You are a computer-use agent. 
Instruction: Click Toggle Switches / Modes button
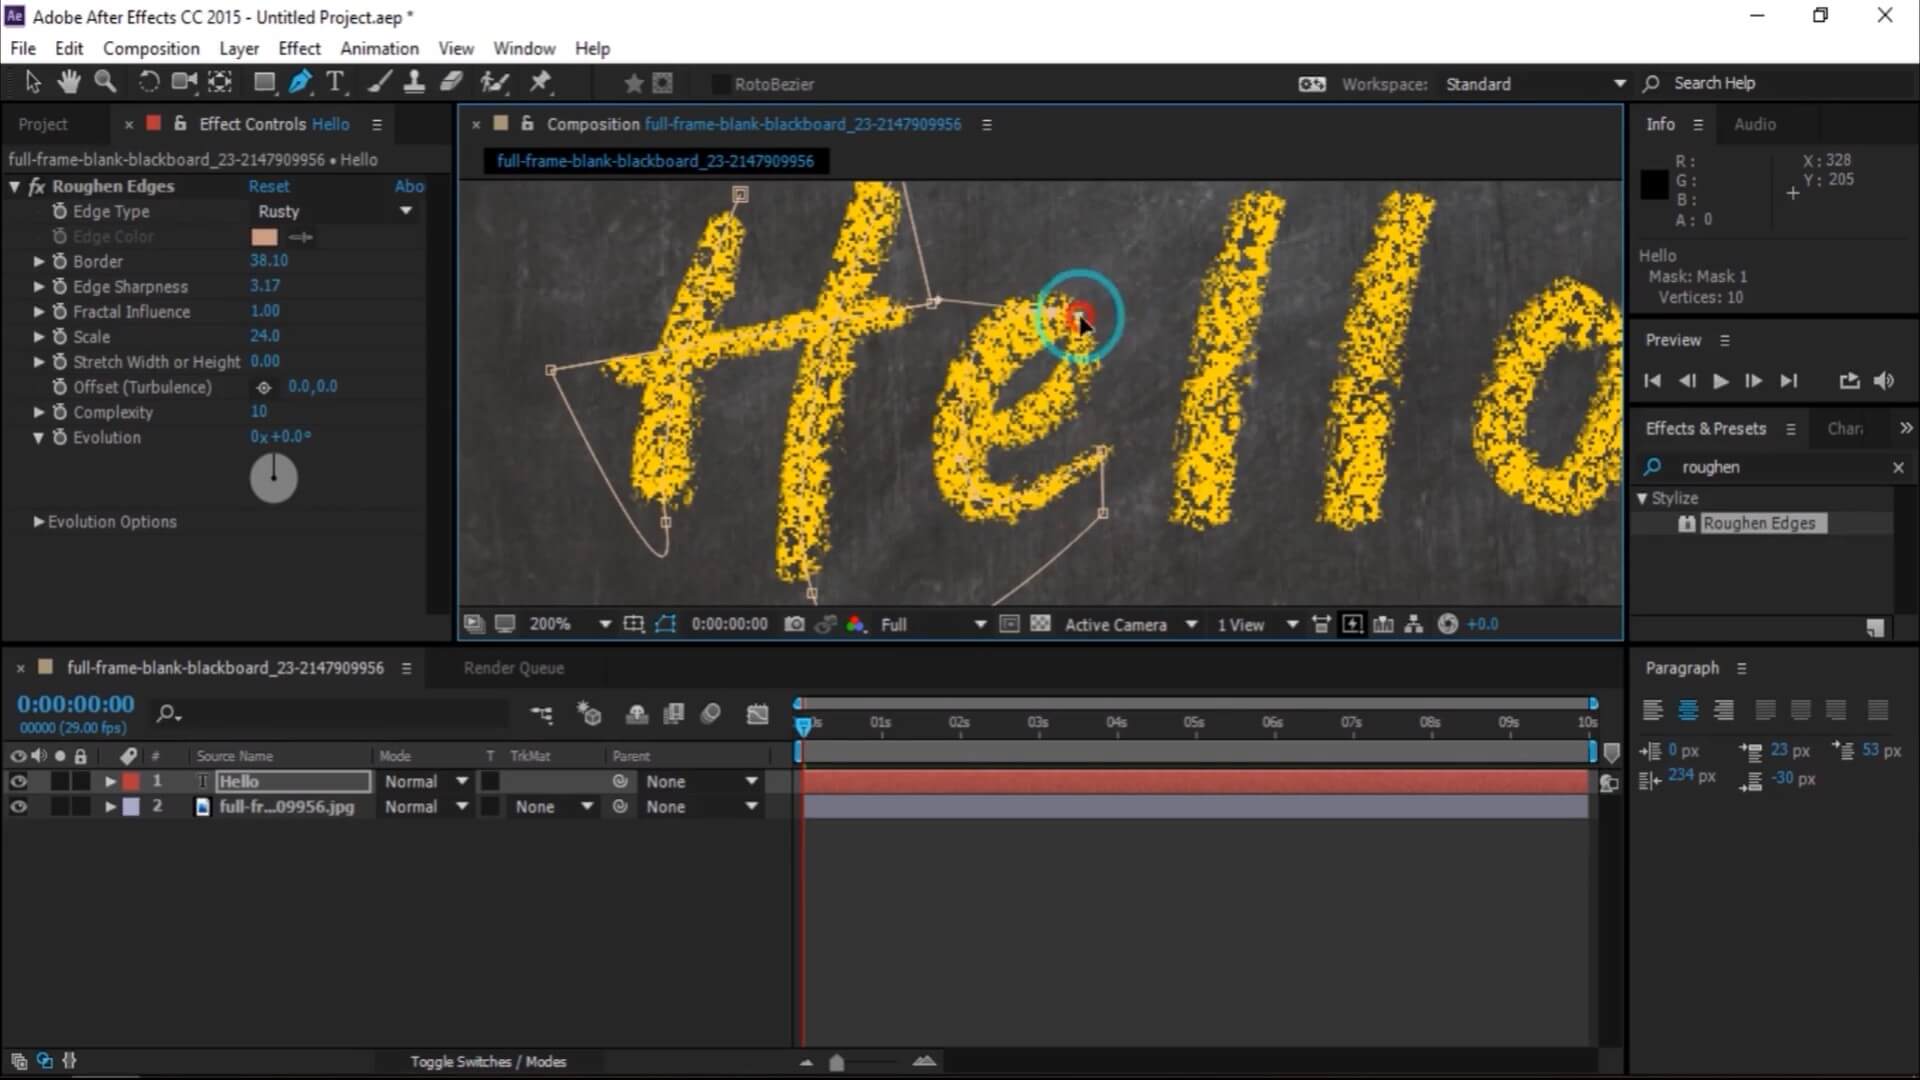point(488,1061)
